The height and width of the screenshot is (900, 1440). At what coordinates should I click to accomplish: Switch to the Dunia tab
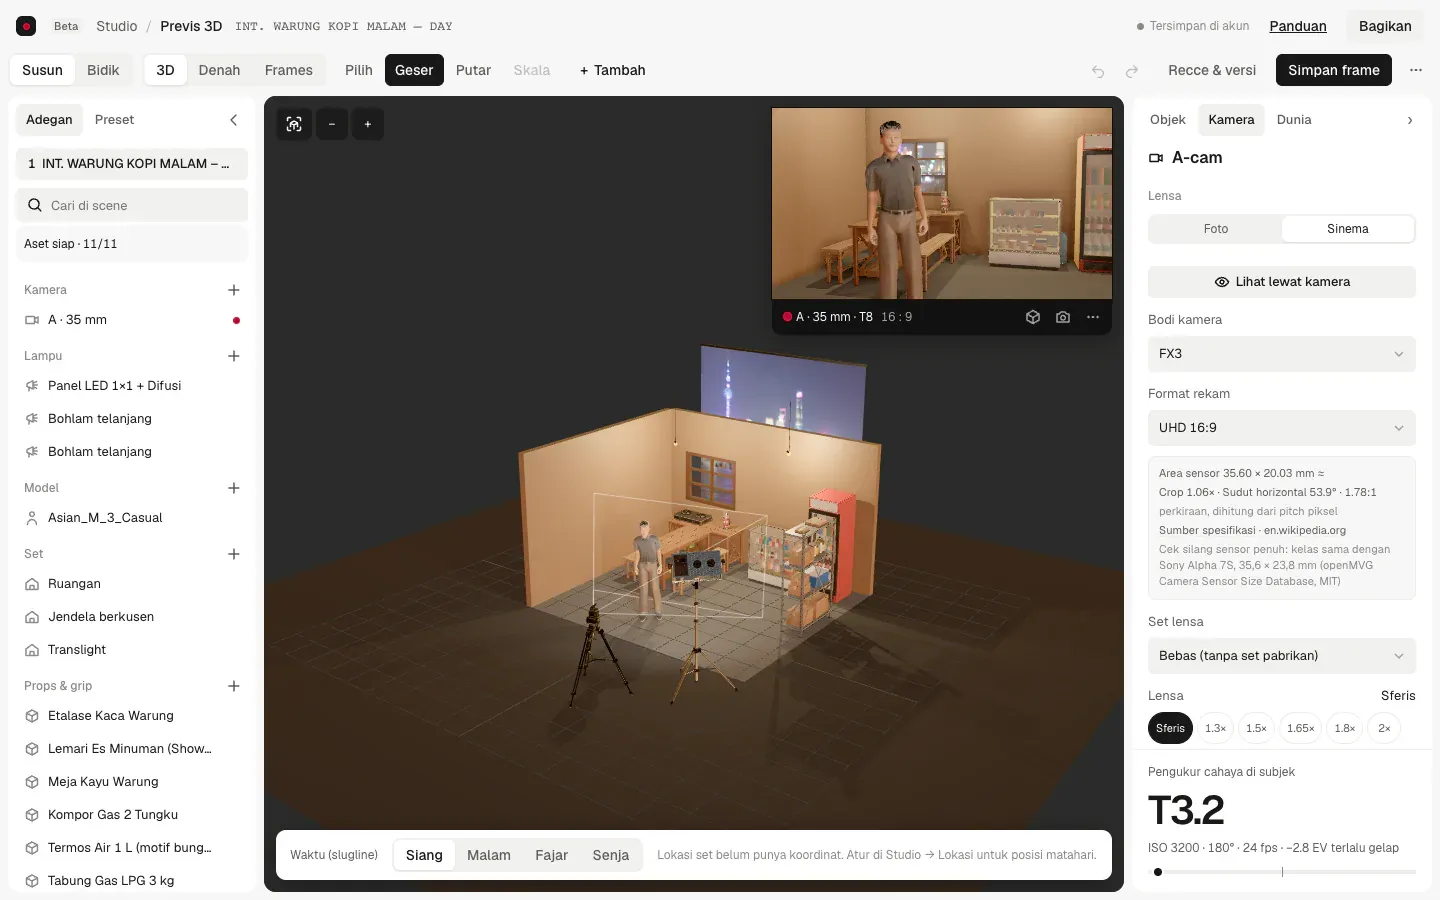tap(1294, 120)
